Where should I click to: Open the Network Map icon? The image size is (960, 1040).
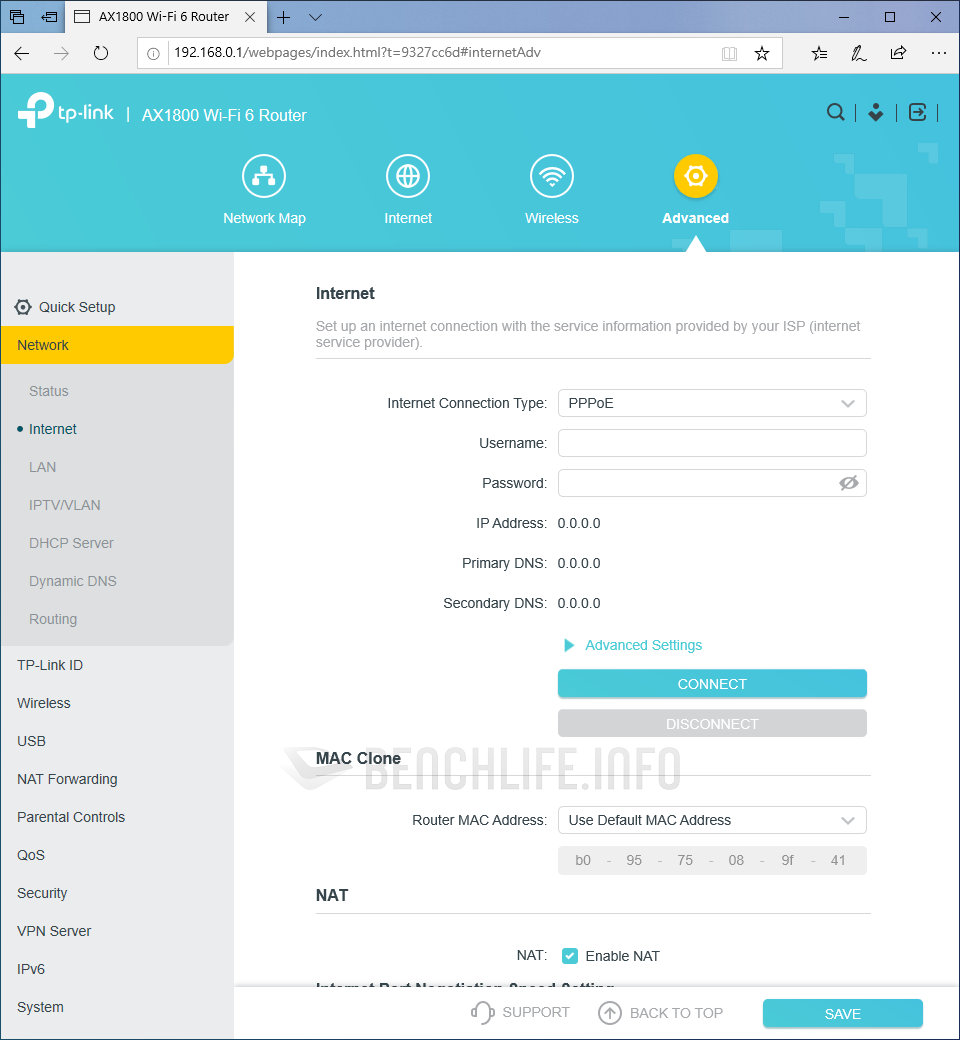pyautogui.click(x=263, y=176)
